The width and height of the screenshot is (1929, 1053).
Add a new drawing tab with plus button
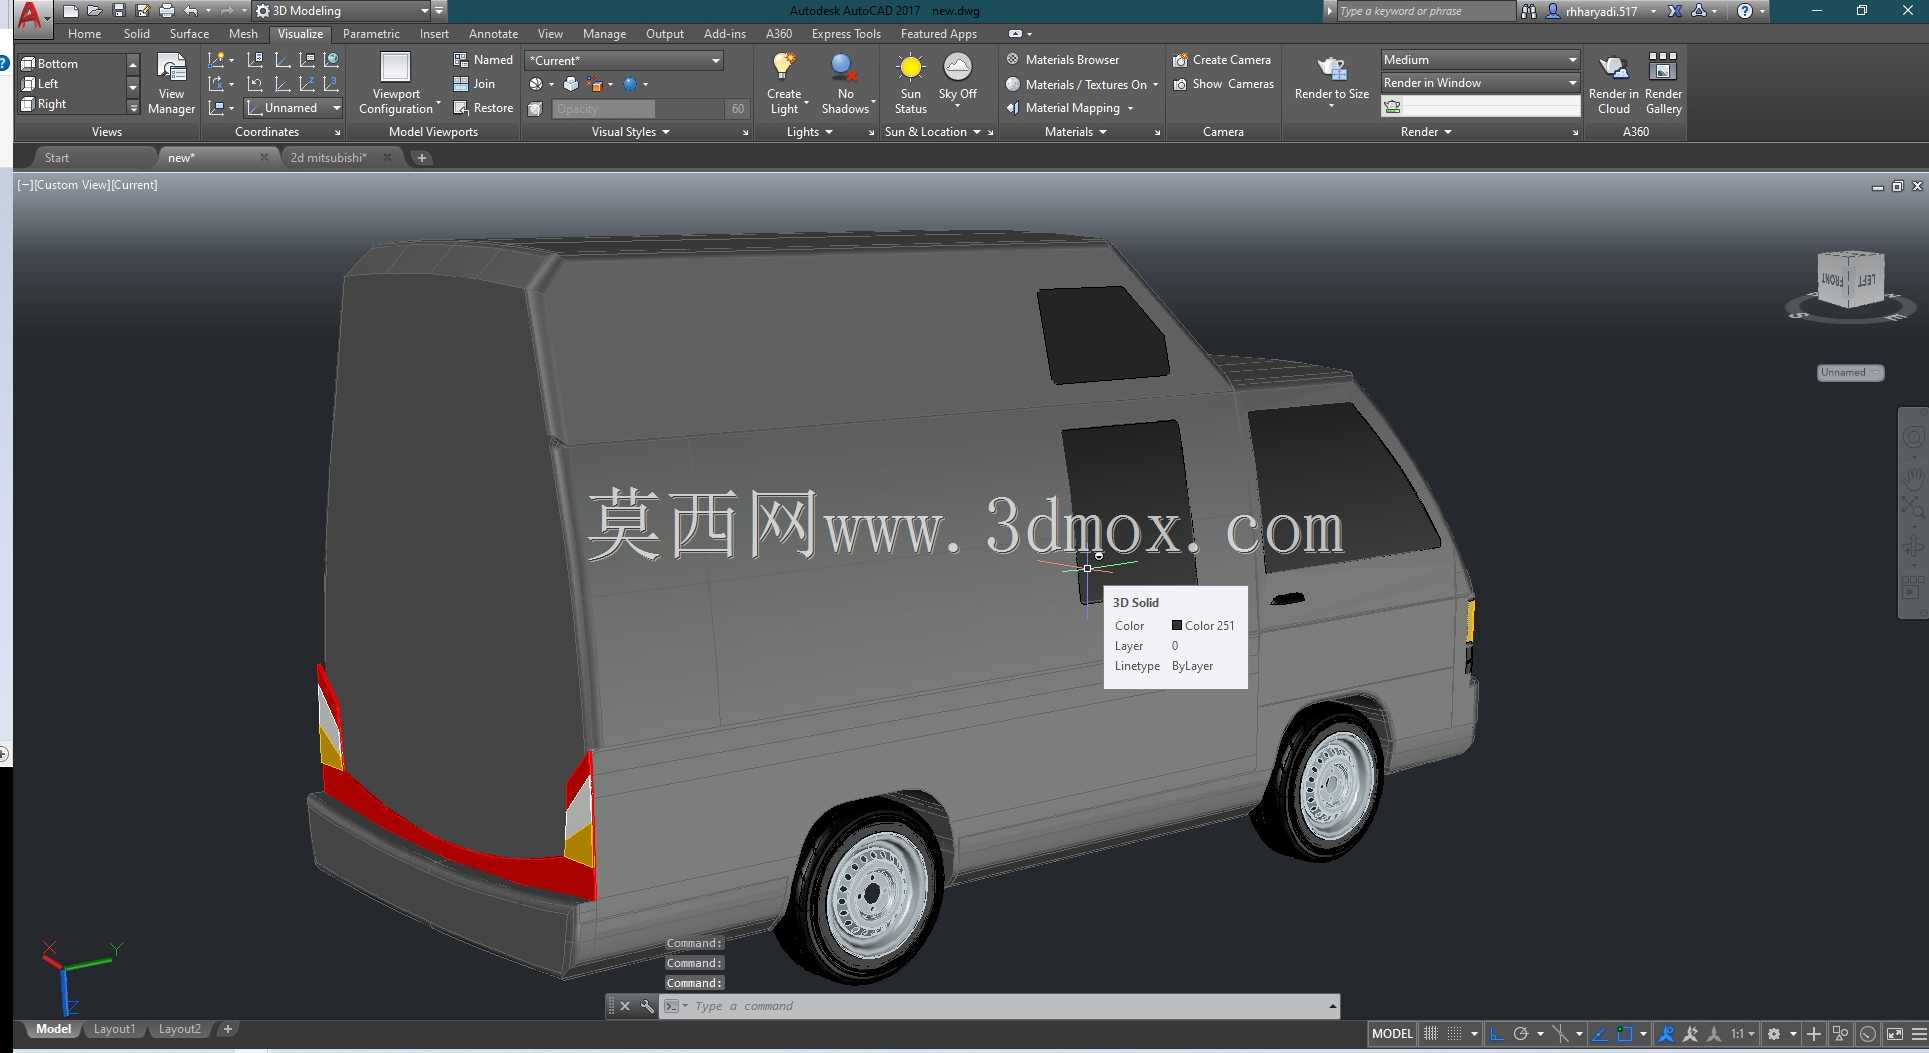point(422,158)
